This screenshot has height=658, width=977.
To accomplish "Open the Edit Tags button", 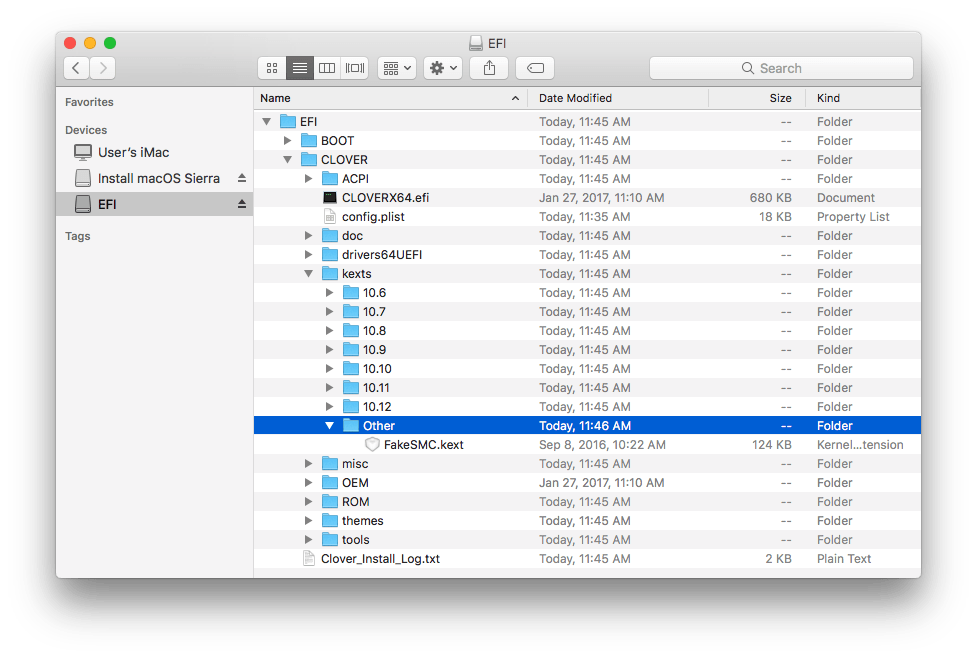I will pyautogui.click(x=535, y=68).
